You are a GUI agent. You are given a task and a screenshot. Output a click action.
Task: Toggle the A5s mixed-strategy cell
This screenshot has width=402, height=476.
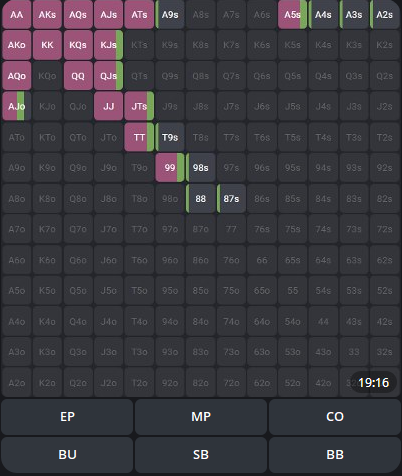click(x=292, y=15)
